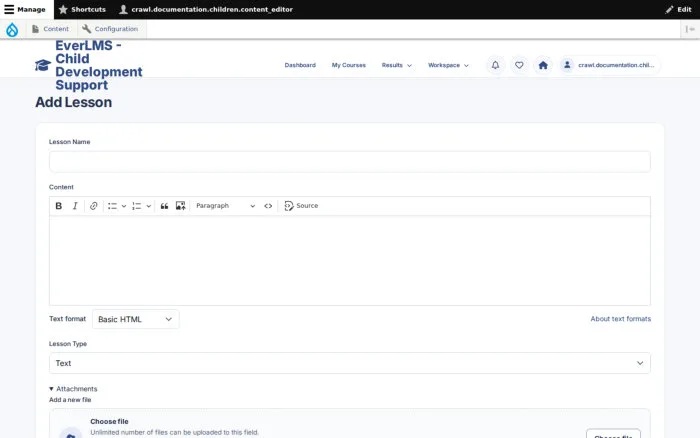Open Shortcuts star menu

82,9
